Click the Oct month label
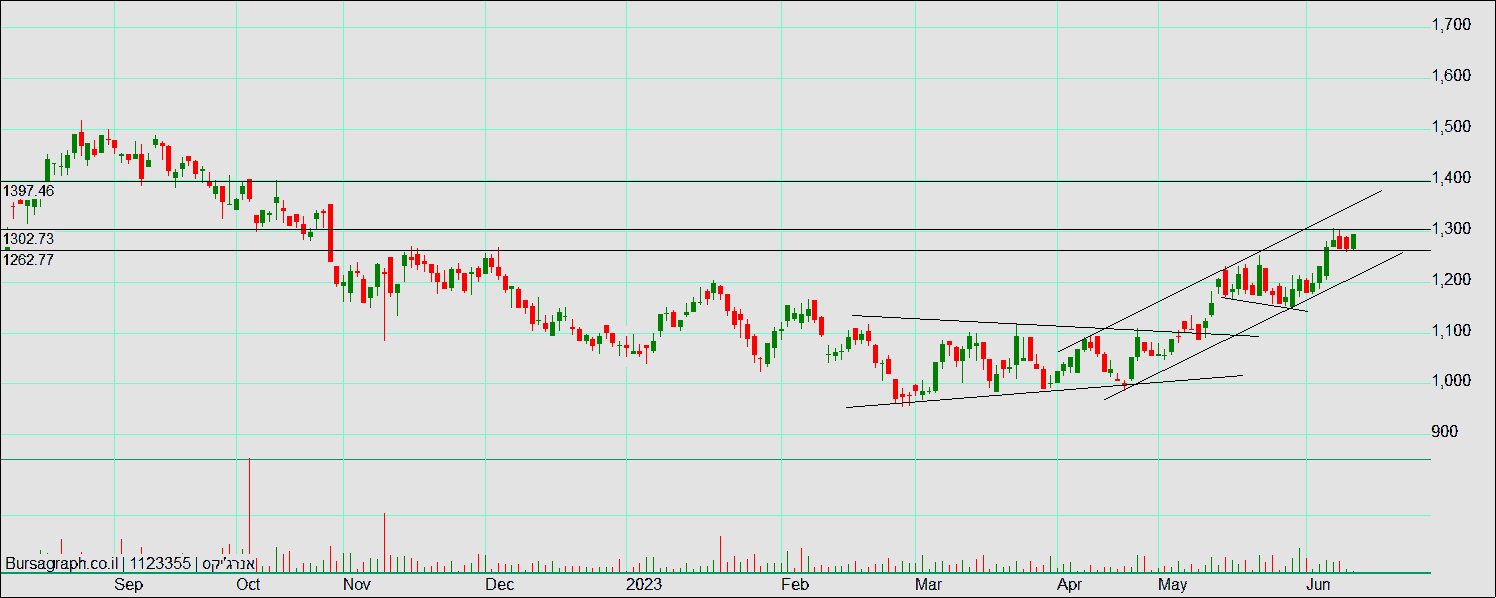The image size is (1496, 598). click(x=247, y=584)
